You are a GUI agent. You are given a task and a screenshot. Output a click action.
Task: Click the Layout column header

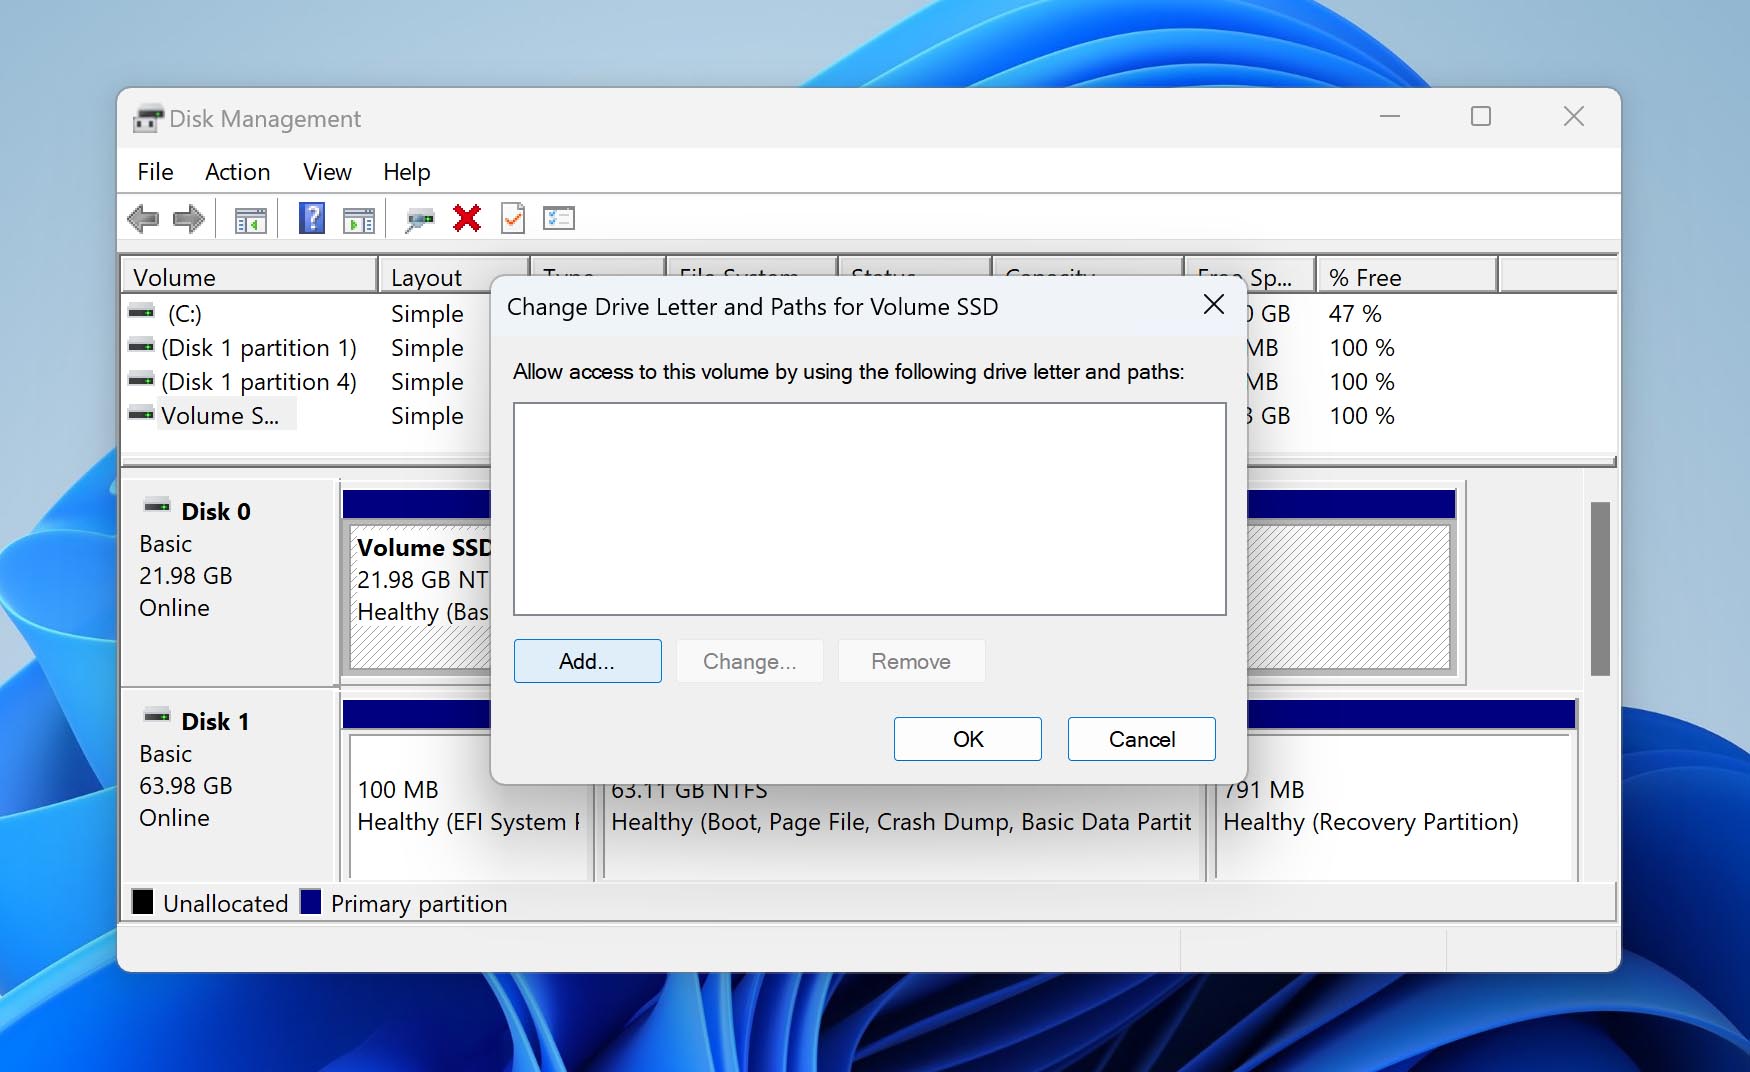(453, 277)
